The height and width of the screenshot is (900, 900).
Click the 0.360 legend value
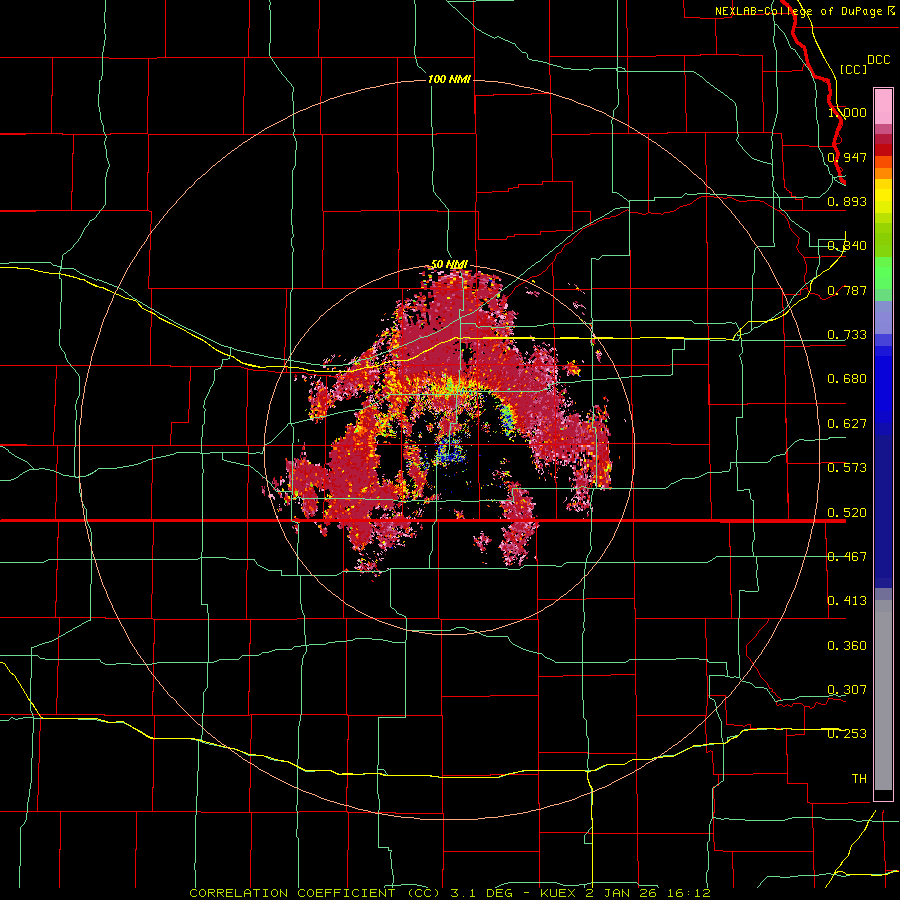coord(847,646)
